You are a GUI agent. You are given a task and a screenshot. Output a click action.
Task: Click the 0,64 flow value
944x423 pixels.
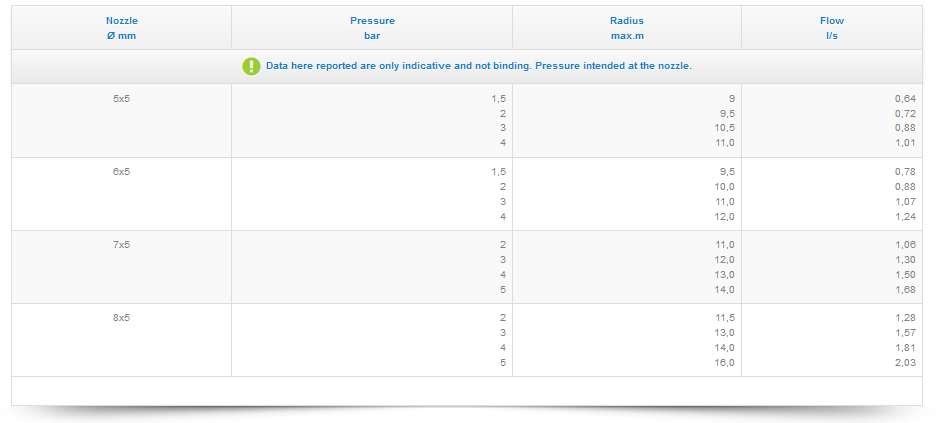[905, 98]
